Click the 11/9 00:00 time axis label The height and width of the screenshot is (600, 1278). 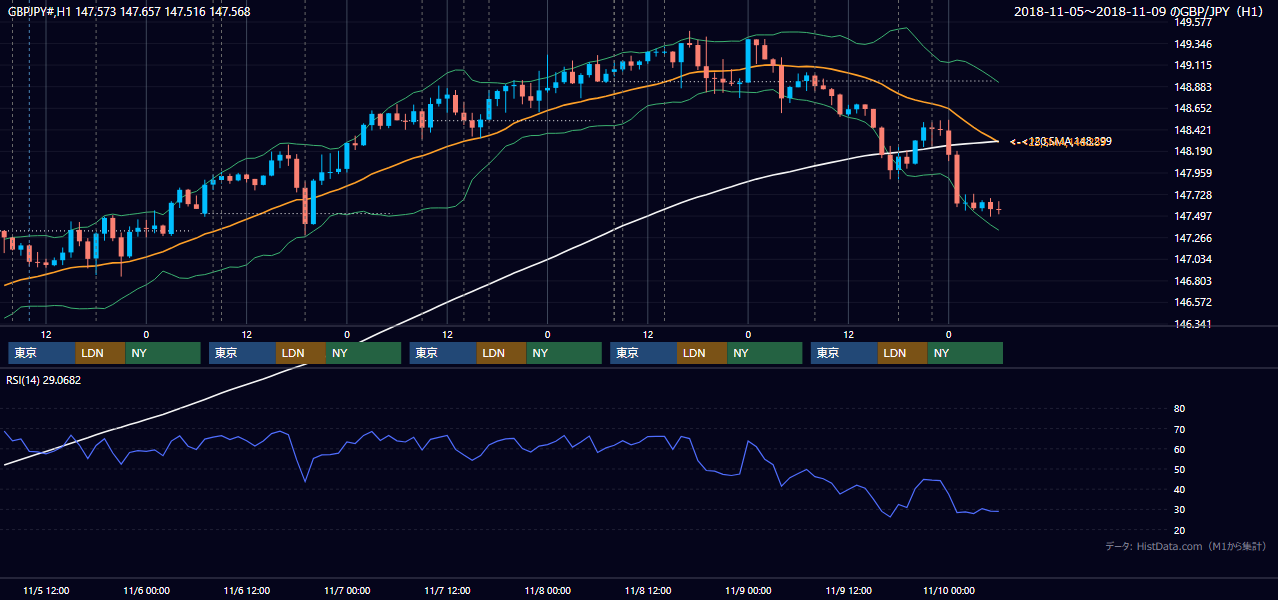[x=748, y=590]
